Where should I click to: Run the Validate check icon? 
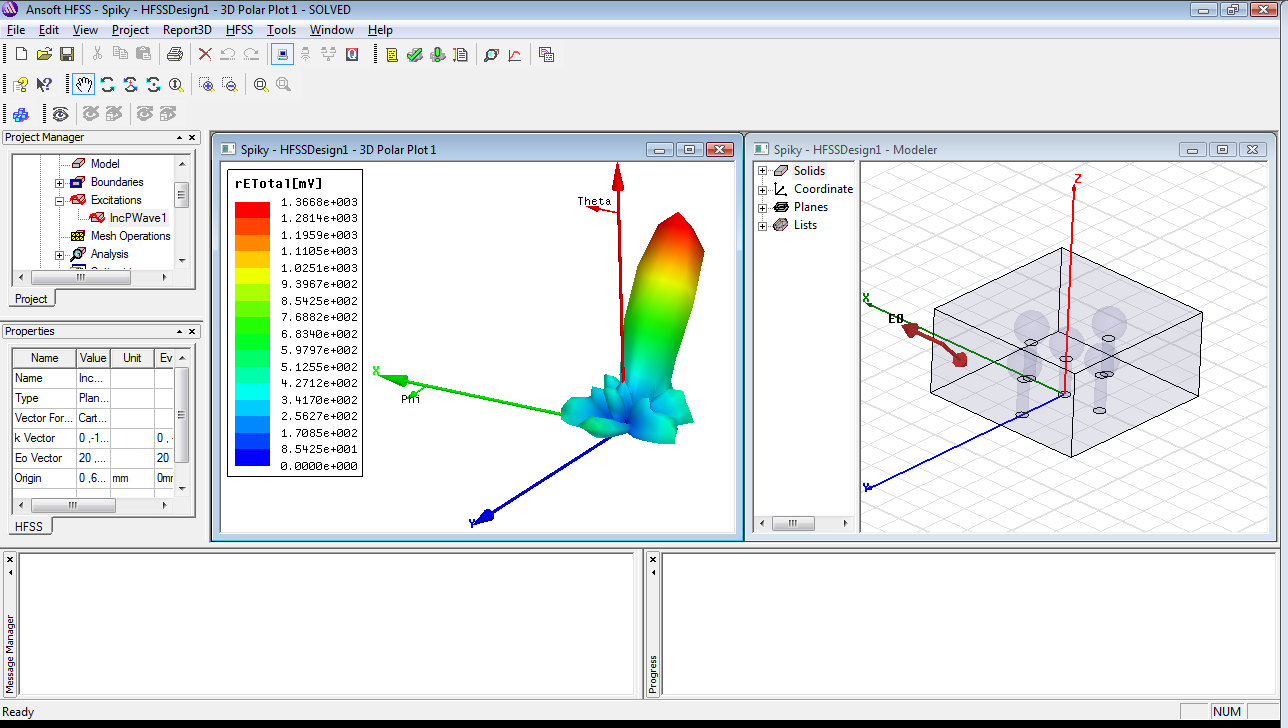point(414,55)
